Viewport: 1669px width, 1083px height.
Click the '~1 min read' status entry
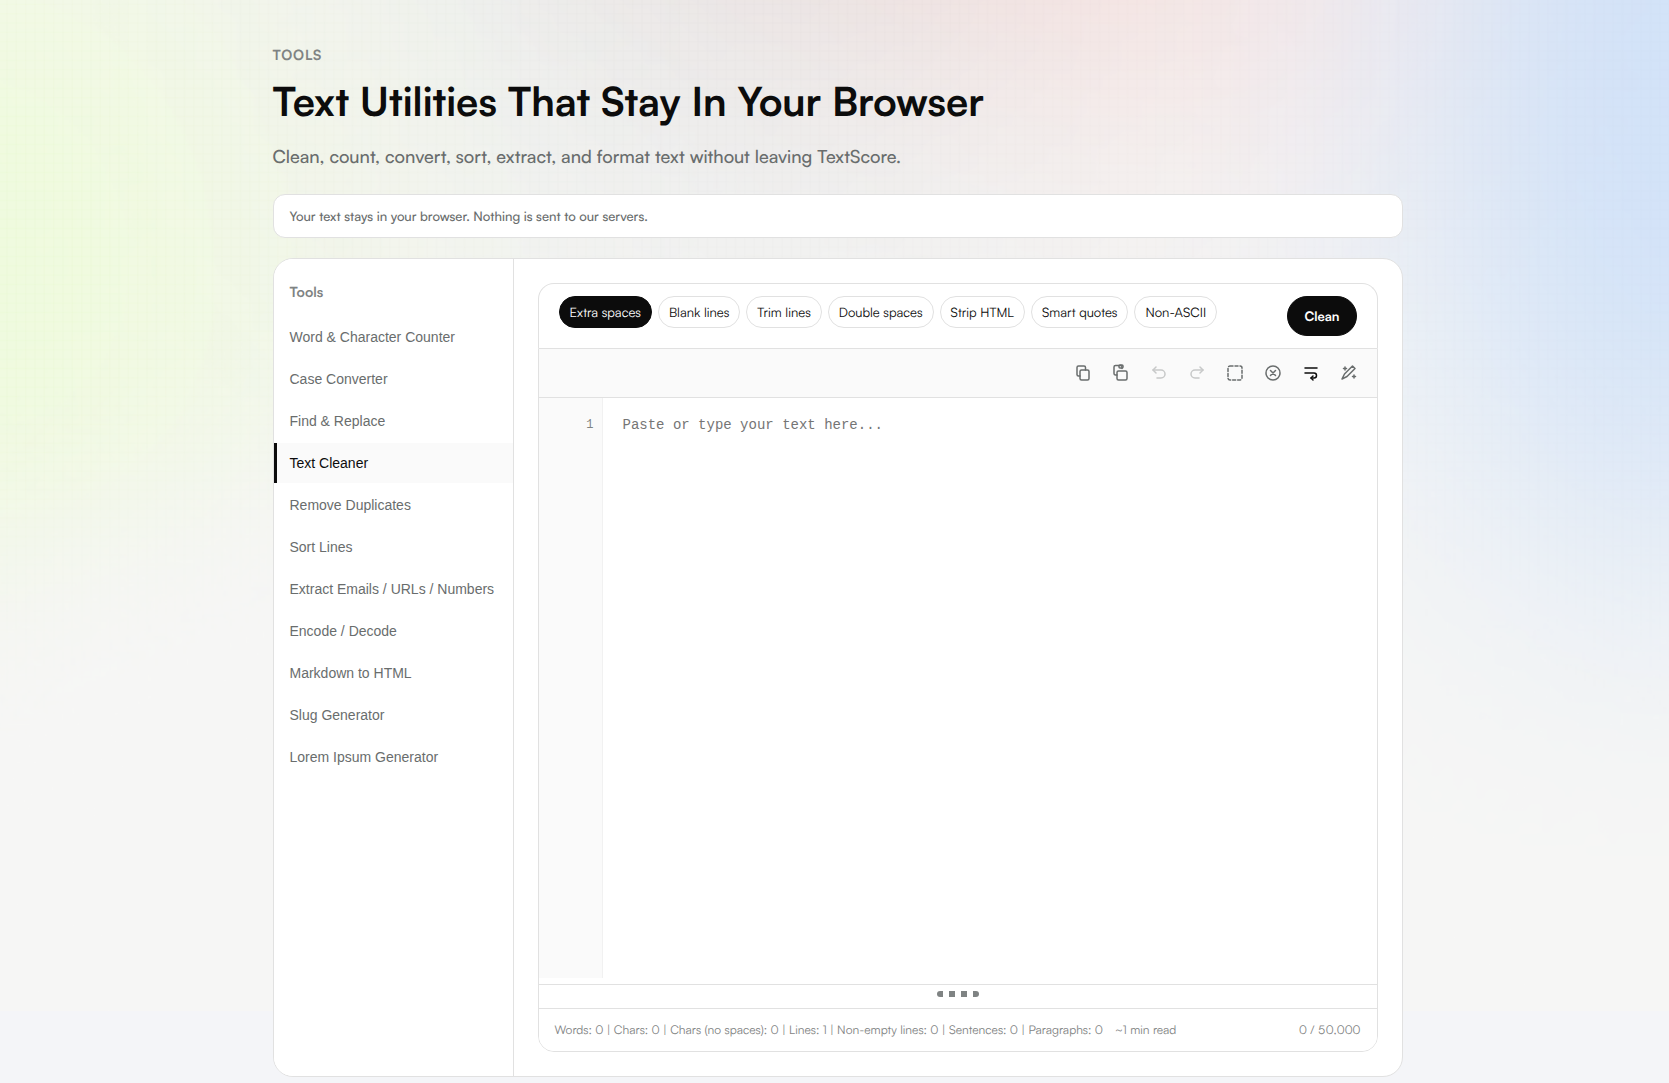1145,1030
